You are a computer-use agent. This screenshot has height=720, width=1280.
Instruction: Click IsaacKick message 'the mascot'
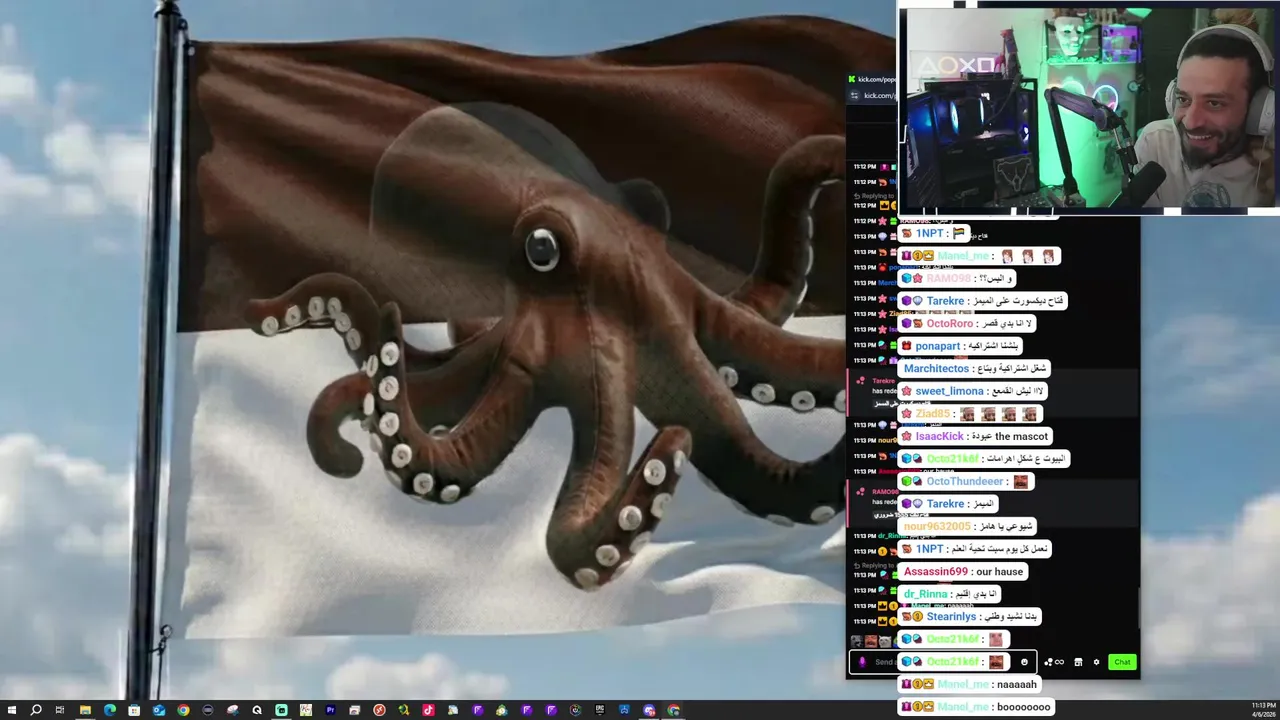(x=976, y=436)
